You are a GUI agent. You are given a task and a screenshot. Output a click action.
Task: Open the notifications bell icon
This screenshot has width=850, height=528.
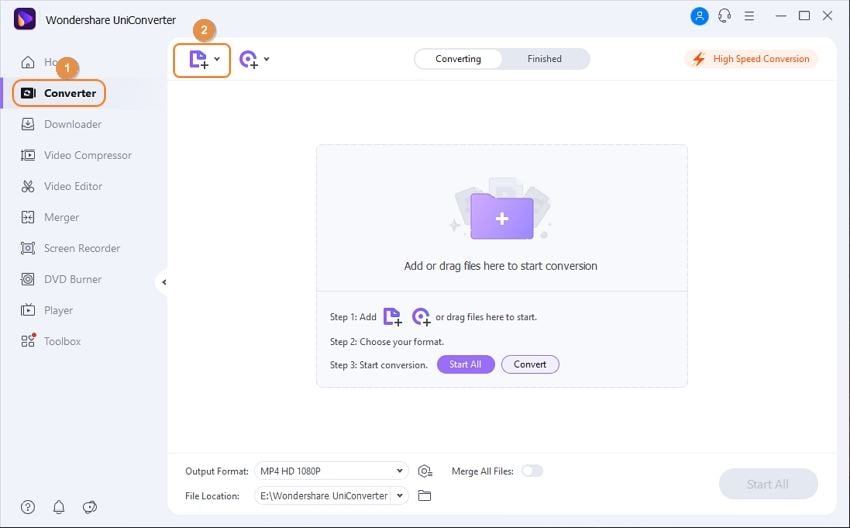(59, 507)
